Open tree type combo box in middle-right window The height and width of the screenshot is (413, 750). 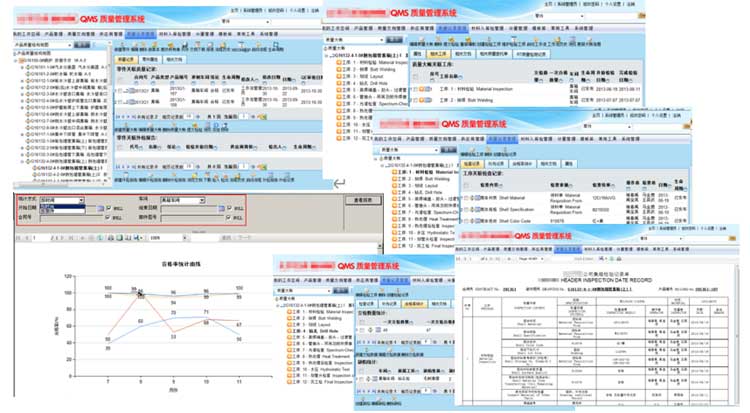(x=407, y=150)
